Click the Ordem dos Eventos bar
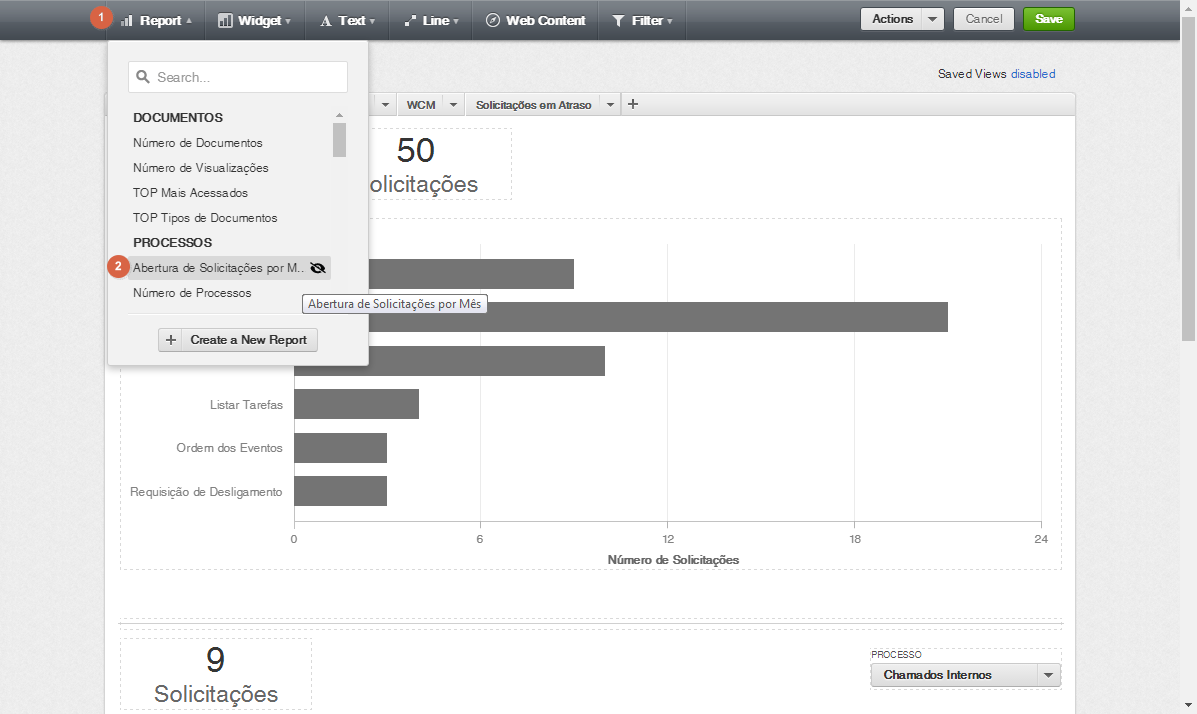Image resolution: width=1197 pixels, height=714 pixels. (x=340, y=447)
